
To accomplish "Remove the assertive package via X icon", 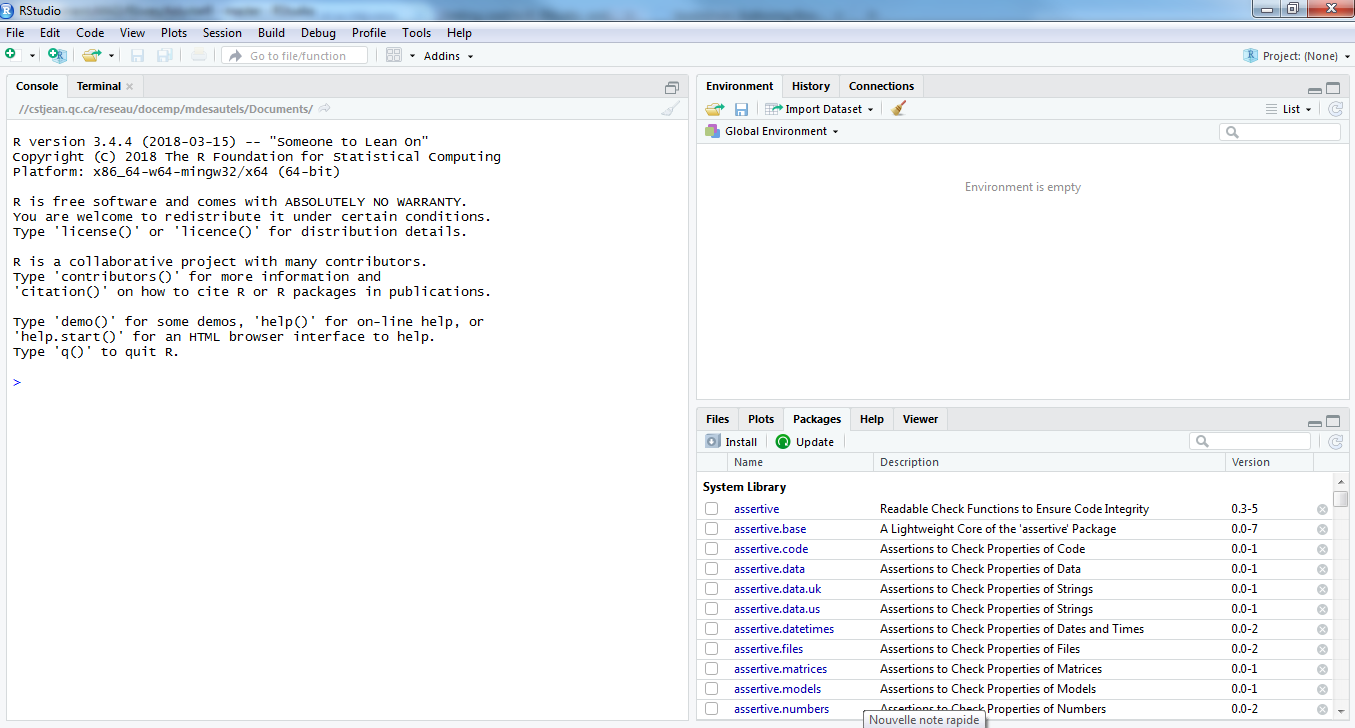I will click(x=1322, y=509).
